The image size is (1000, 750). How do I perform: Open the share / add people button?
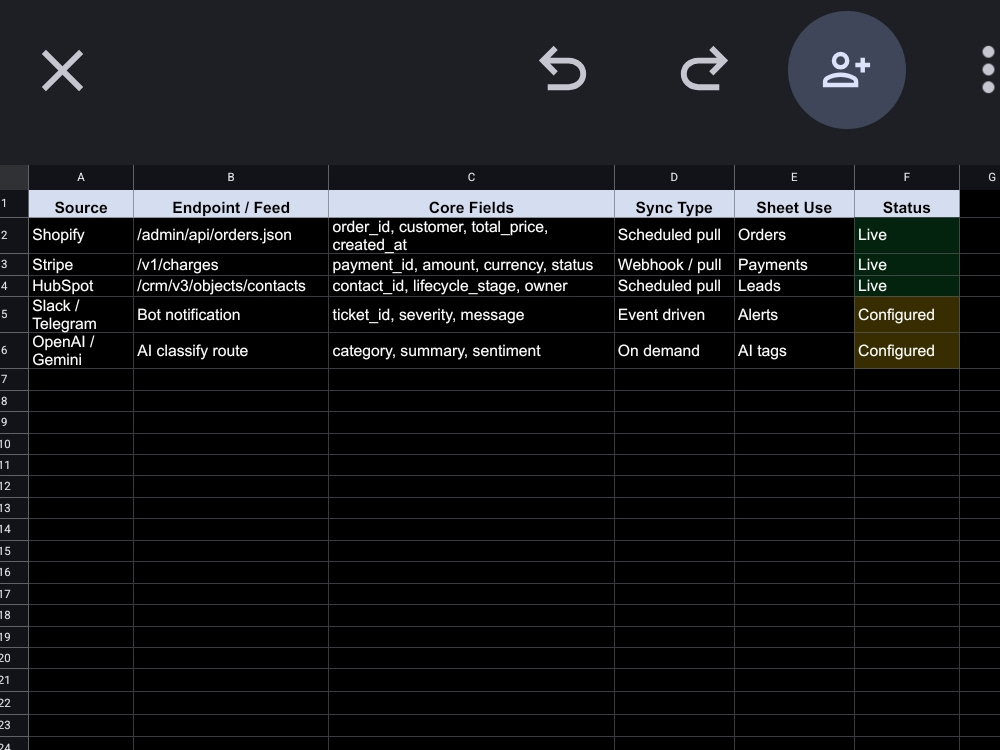coord(846,70)
